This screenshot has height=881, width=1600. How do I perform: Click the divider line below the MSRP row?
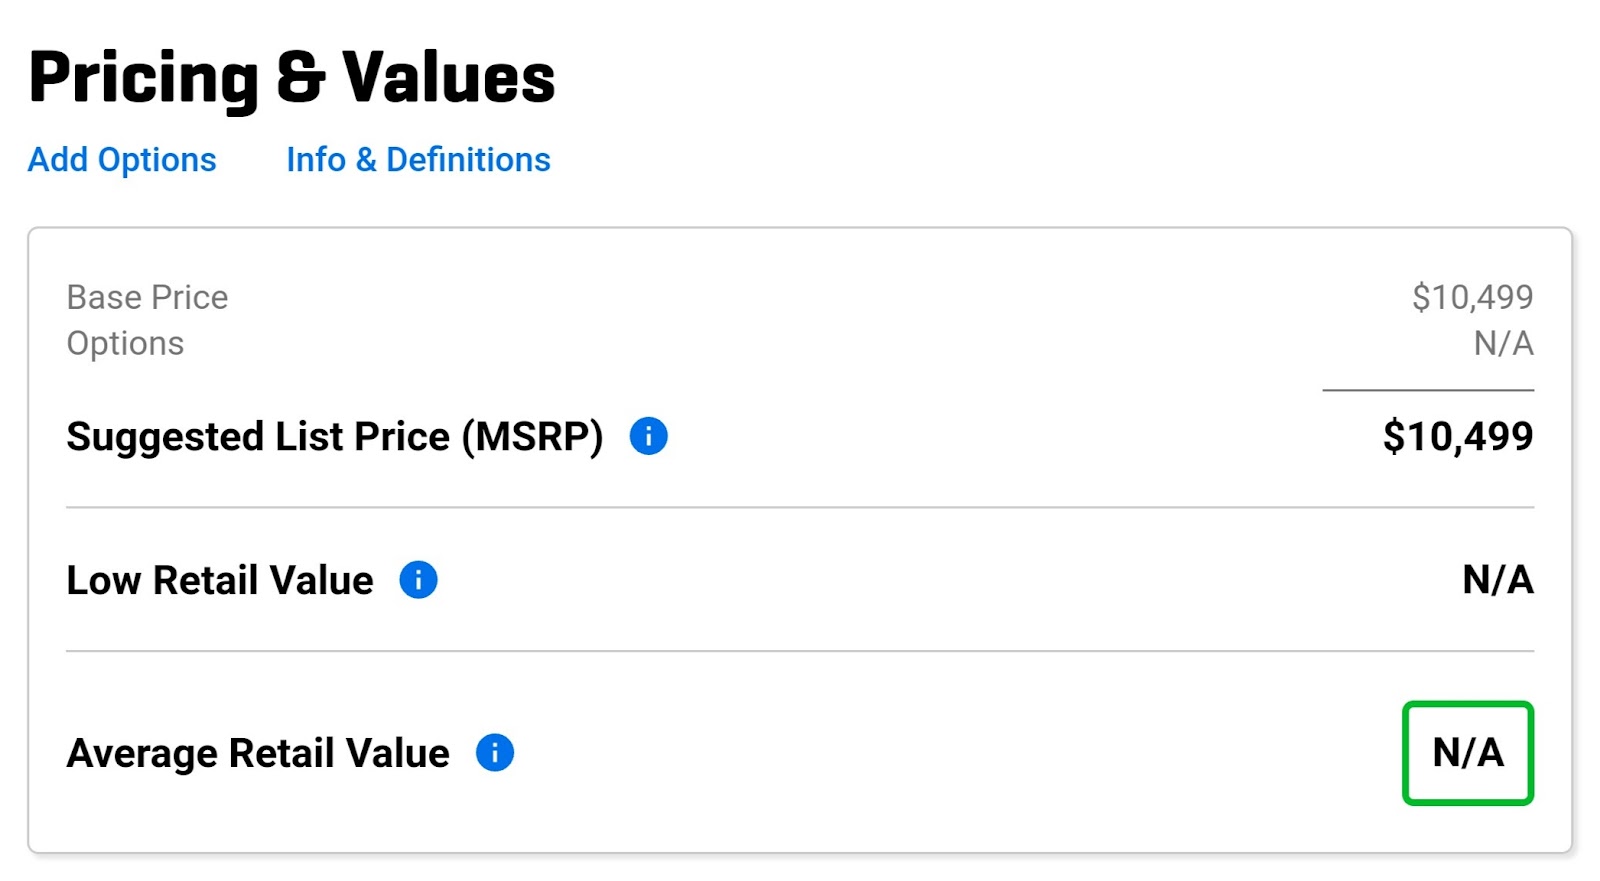800,507
